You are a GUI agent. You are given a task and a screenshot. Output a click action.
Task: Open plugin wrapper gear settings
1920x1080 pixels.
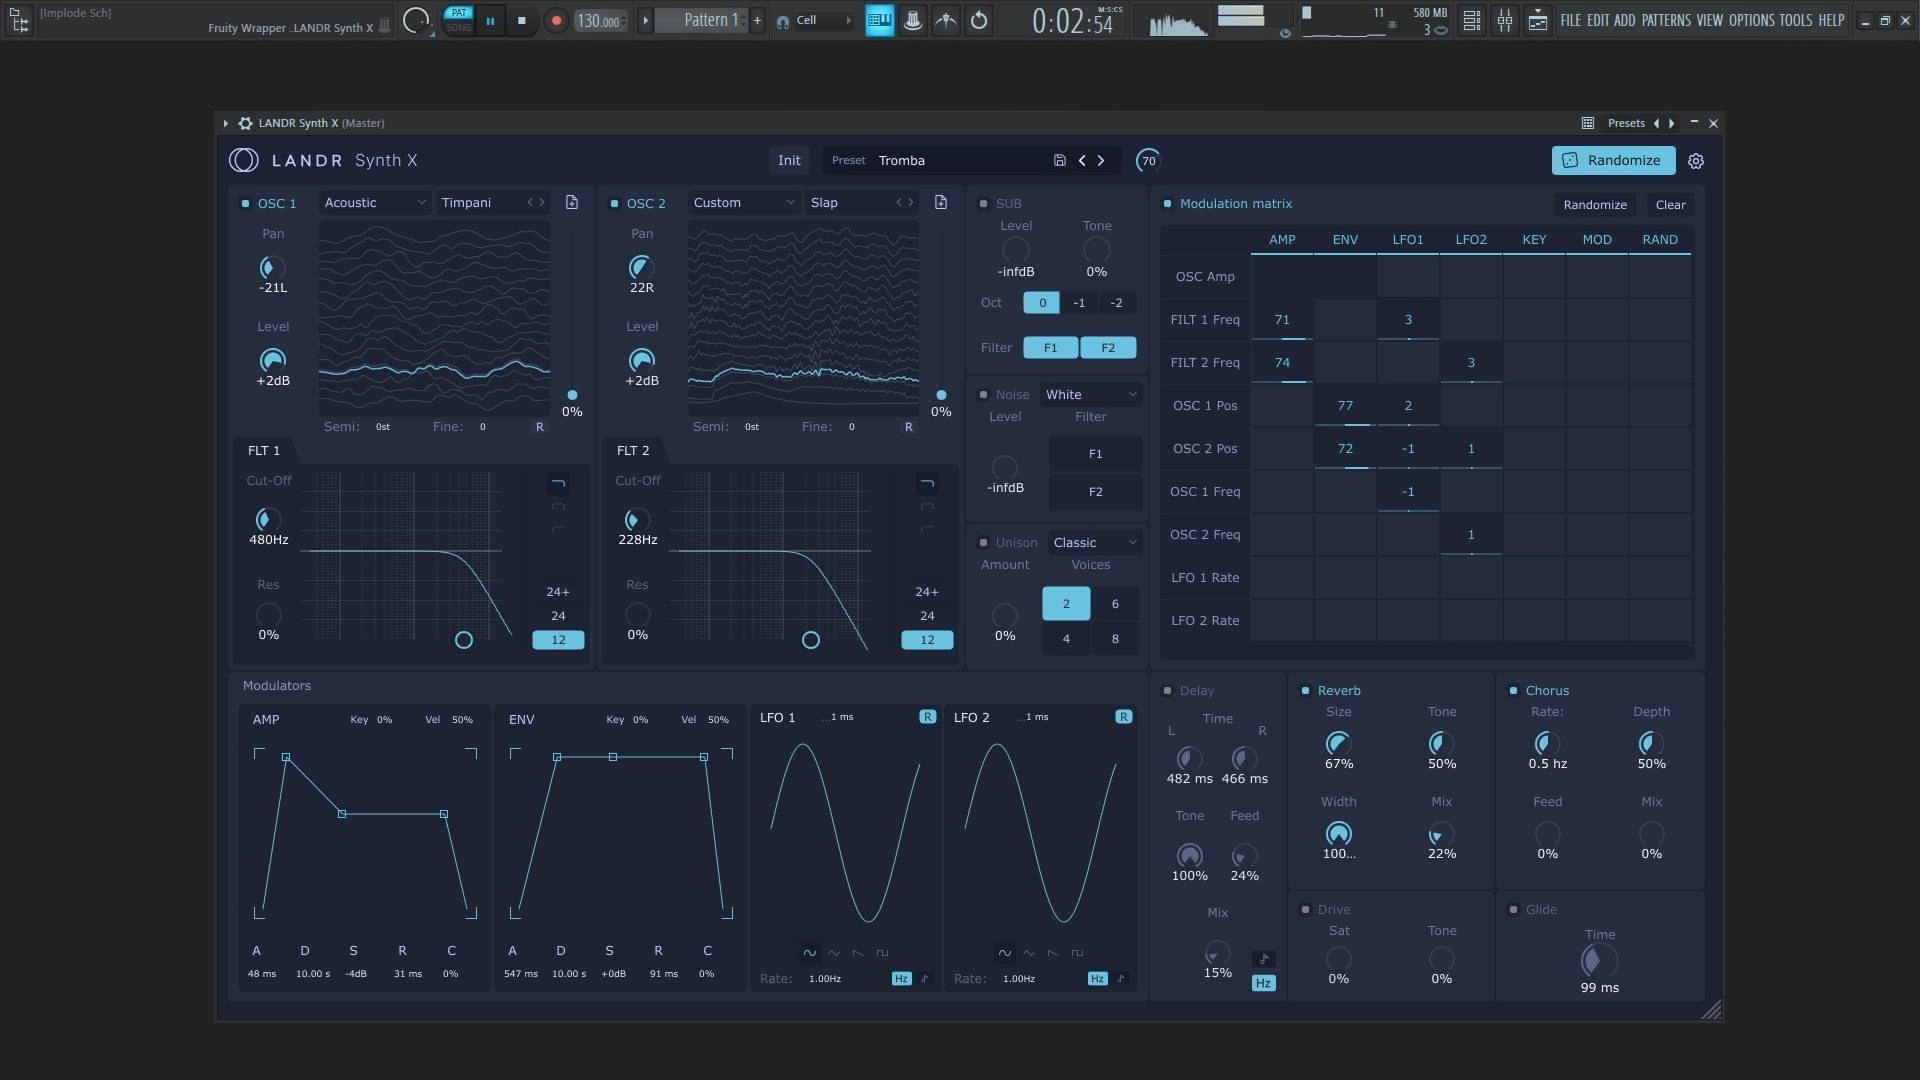pos(245,123)
